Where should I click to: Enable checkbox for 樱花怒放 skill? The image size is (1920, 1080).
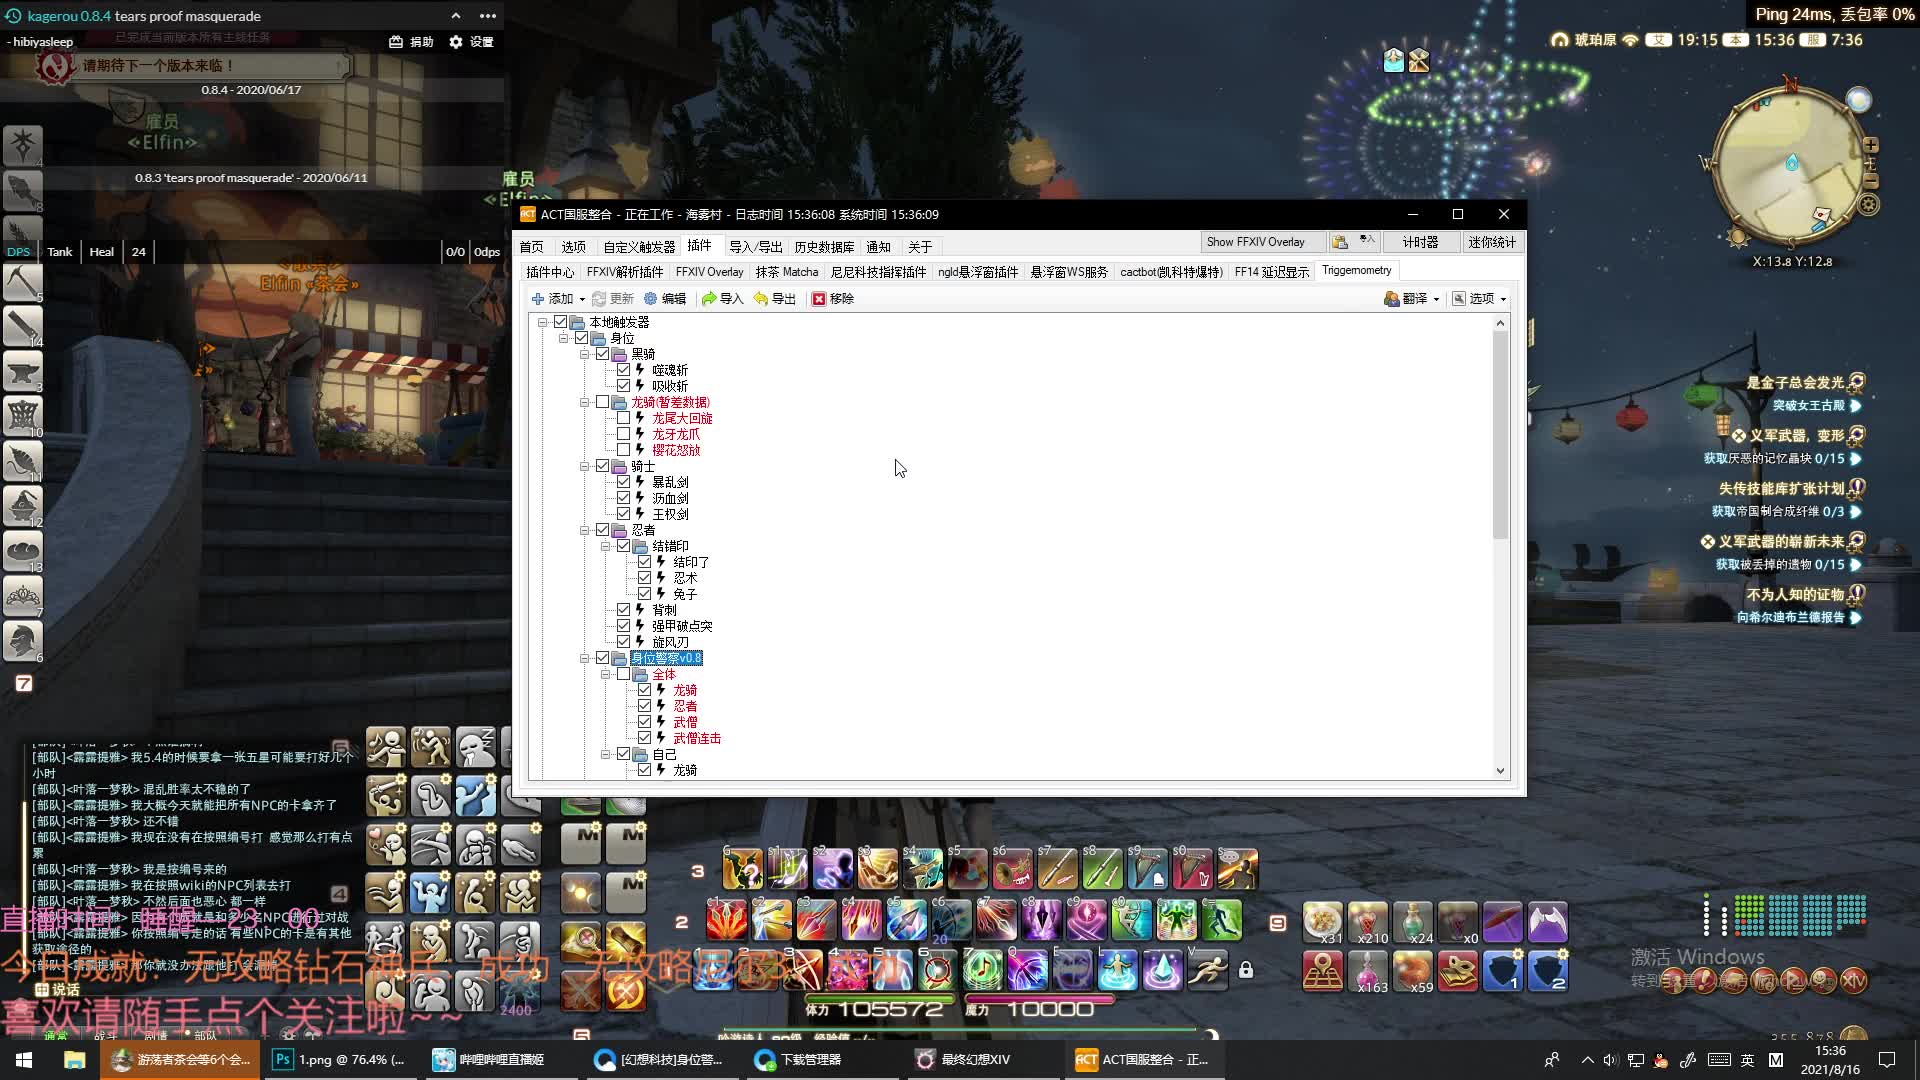point(625,450)
